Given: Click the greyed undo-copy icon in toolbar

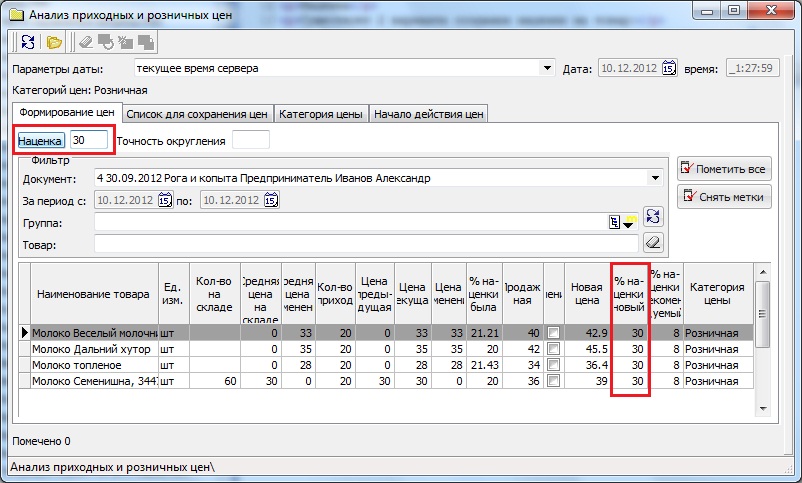Looking at the screenshot, I should 106,42.
